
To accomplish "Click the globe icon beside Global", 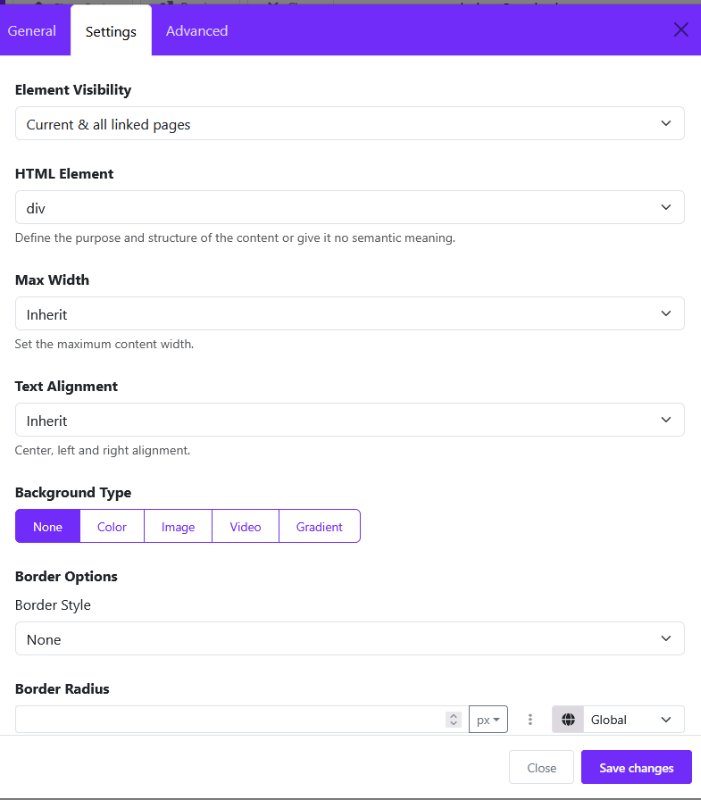I will click(x=568, y=720).
